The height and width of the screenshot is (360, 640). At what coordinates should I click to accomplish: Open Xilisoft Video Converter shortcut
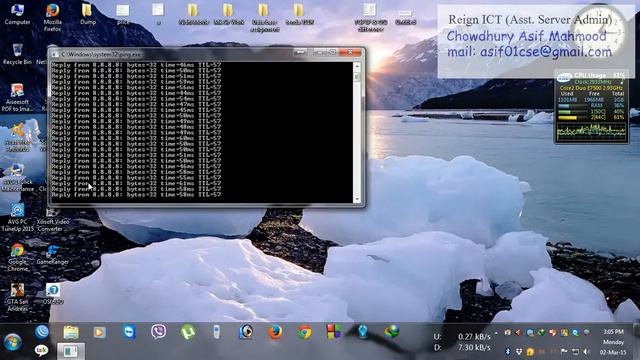tap(53, 220)
